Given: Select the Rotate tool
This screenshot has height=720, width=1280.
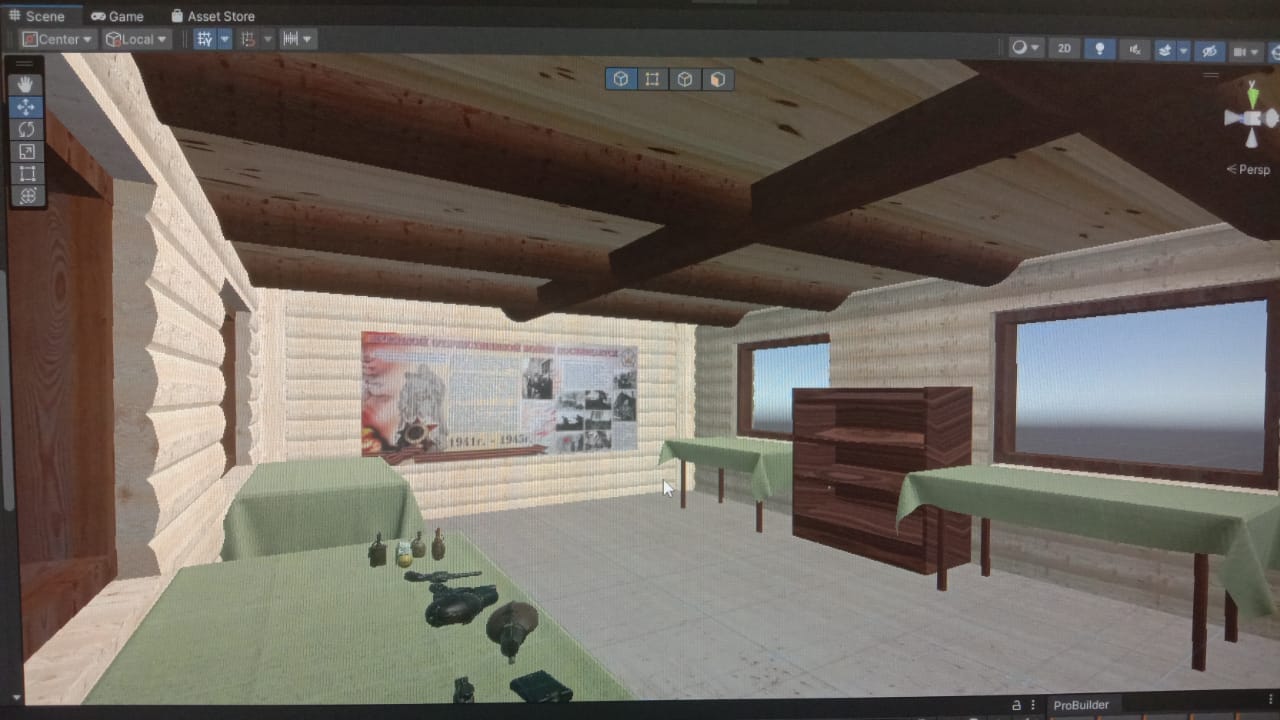Looking at the screenshot, I should tap(27, 129).
